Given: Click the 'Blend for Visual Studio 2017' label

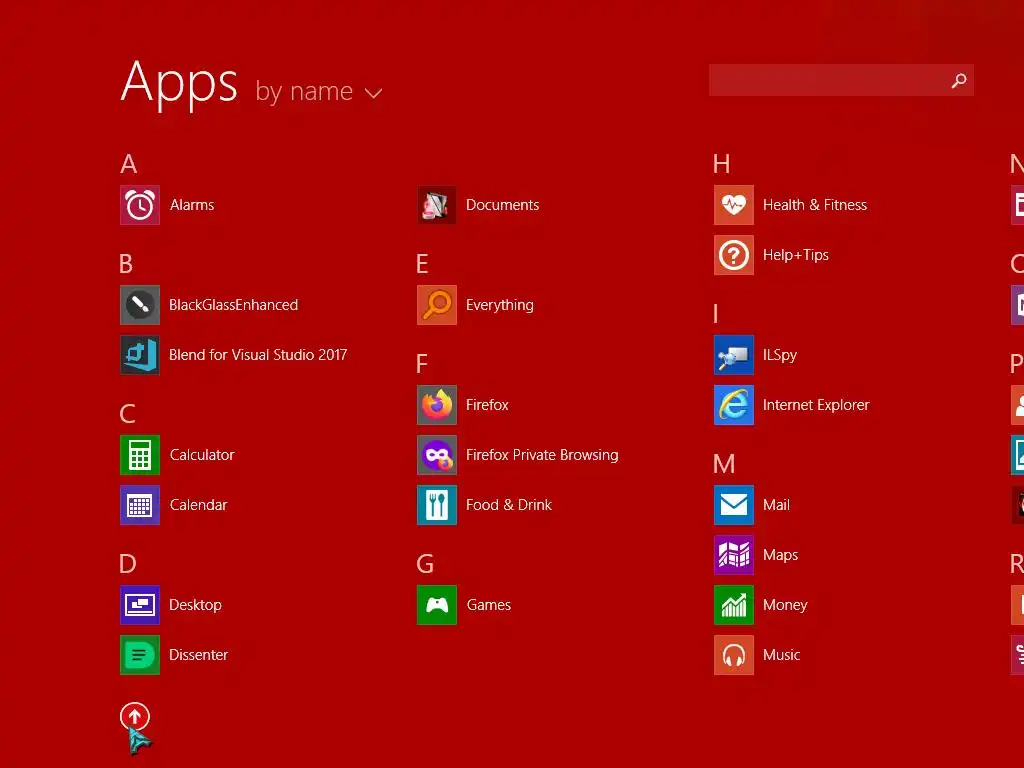Looking at the screenshot, I should 258,355.
